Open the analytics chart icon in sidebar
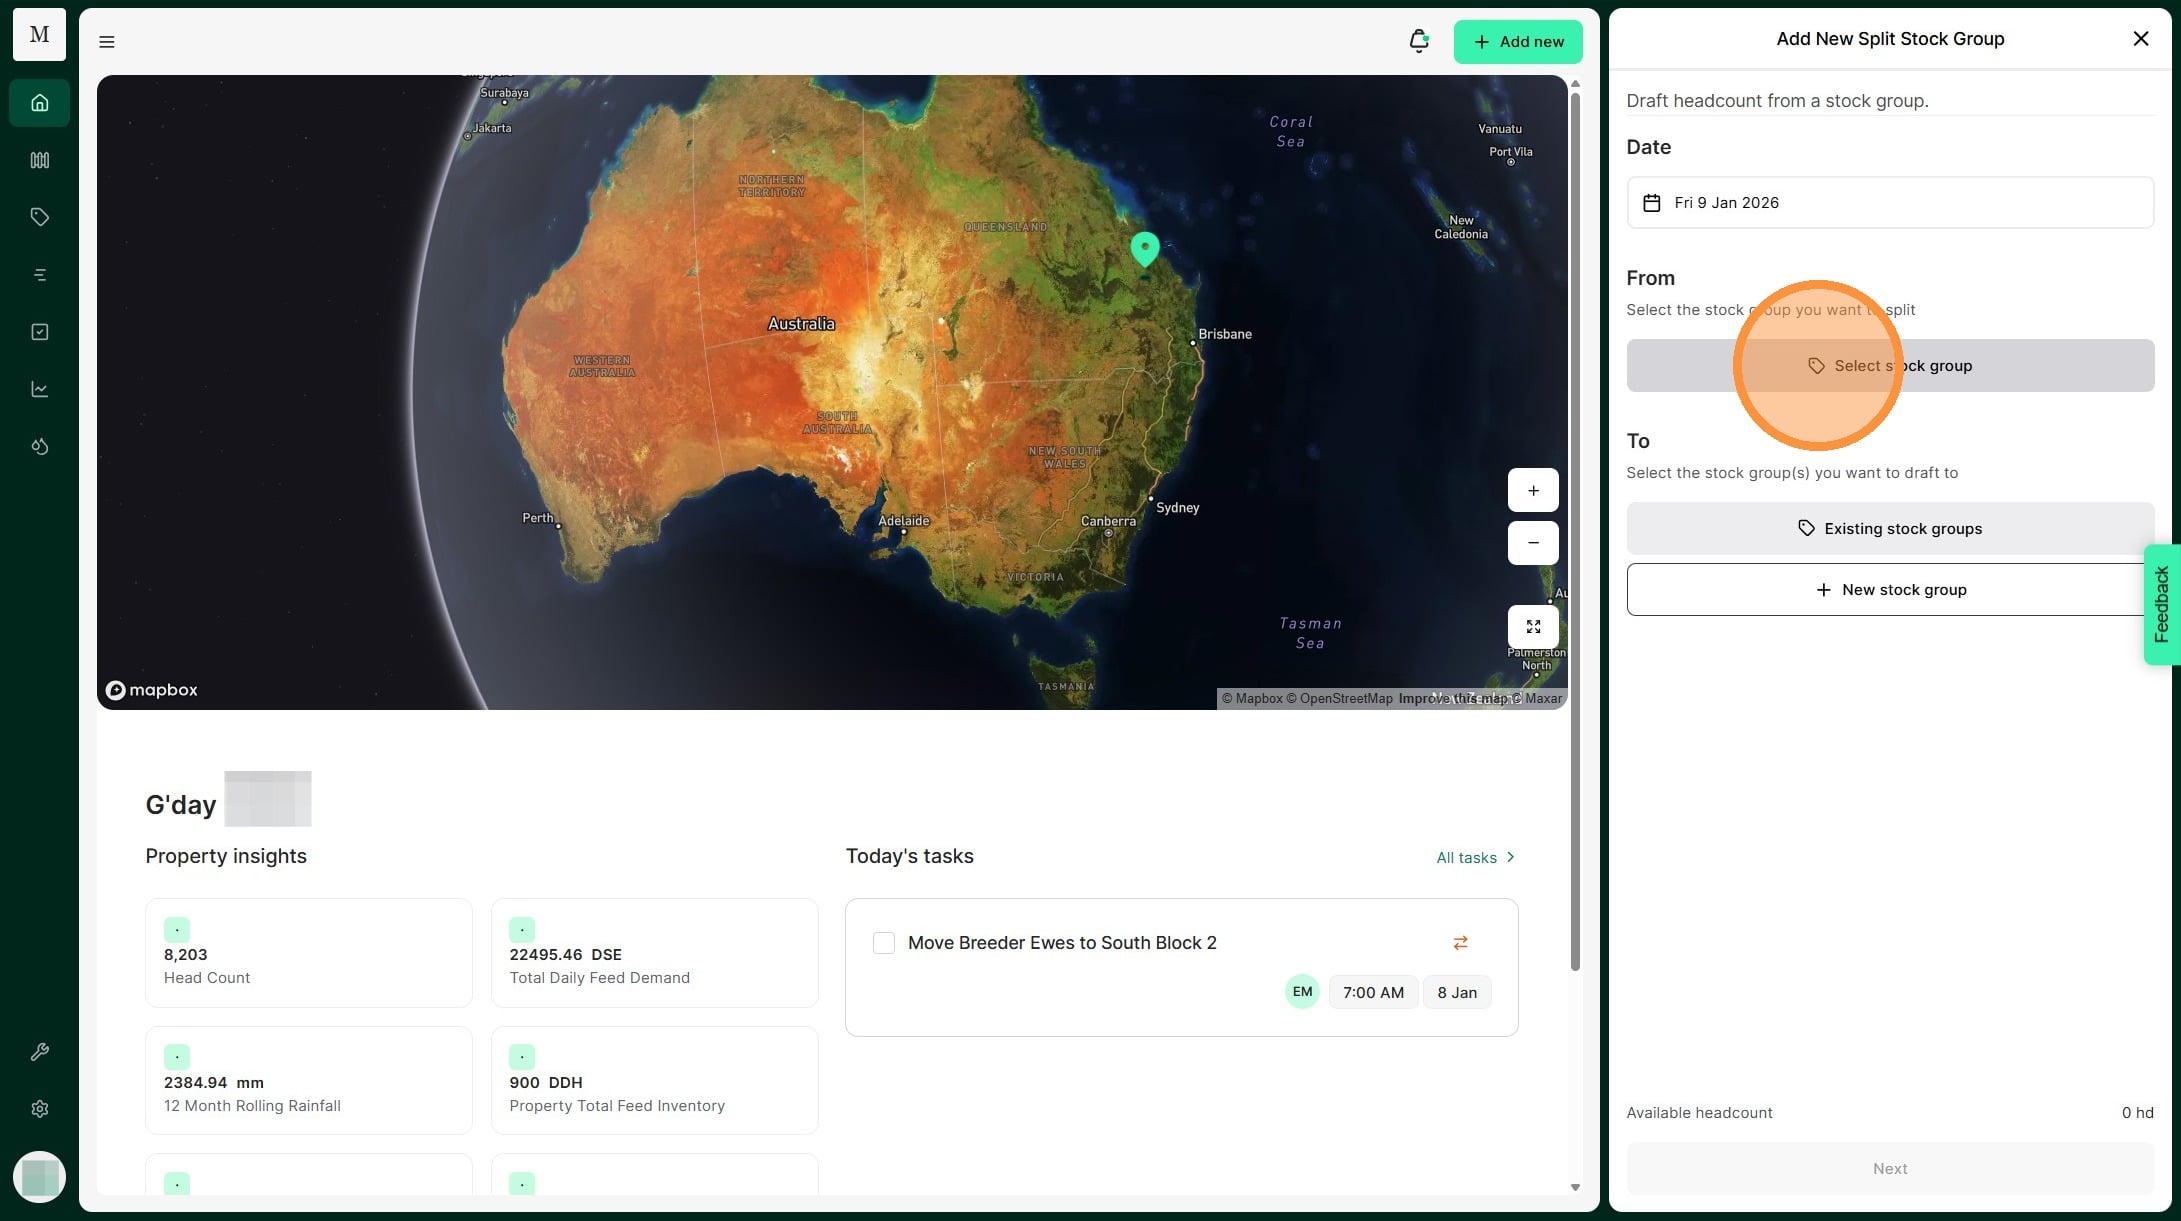2181x1221 pixels. (40, 389)
